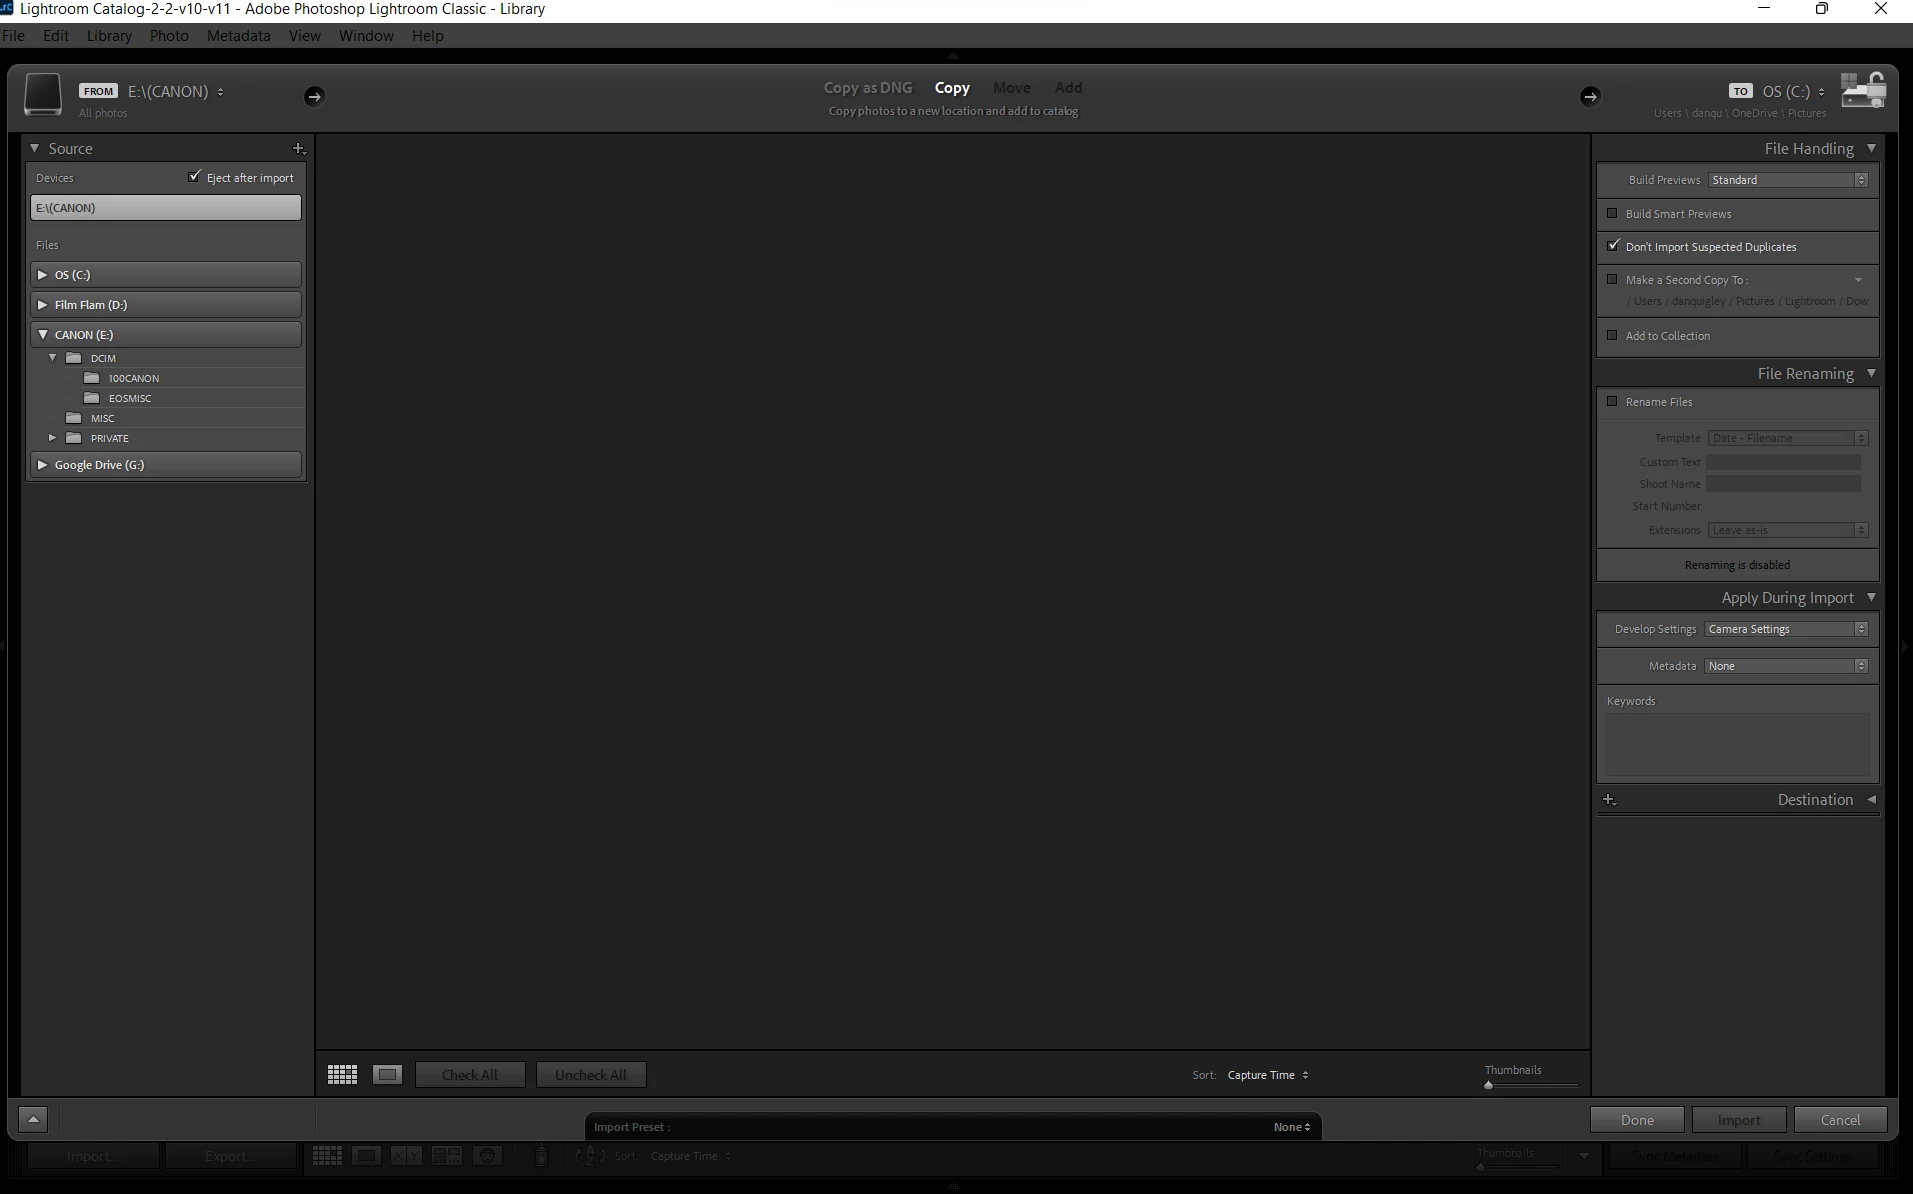Open the File menu
Screen dimensions: 1913x1194
(13, 36)
